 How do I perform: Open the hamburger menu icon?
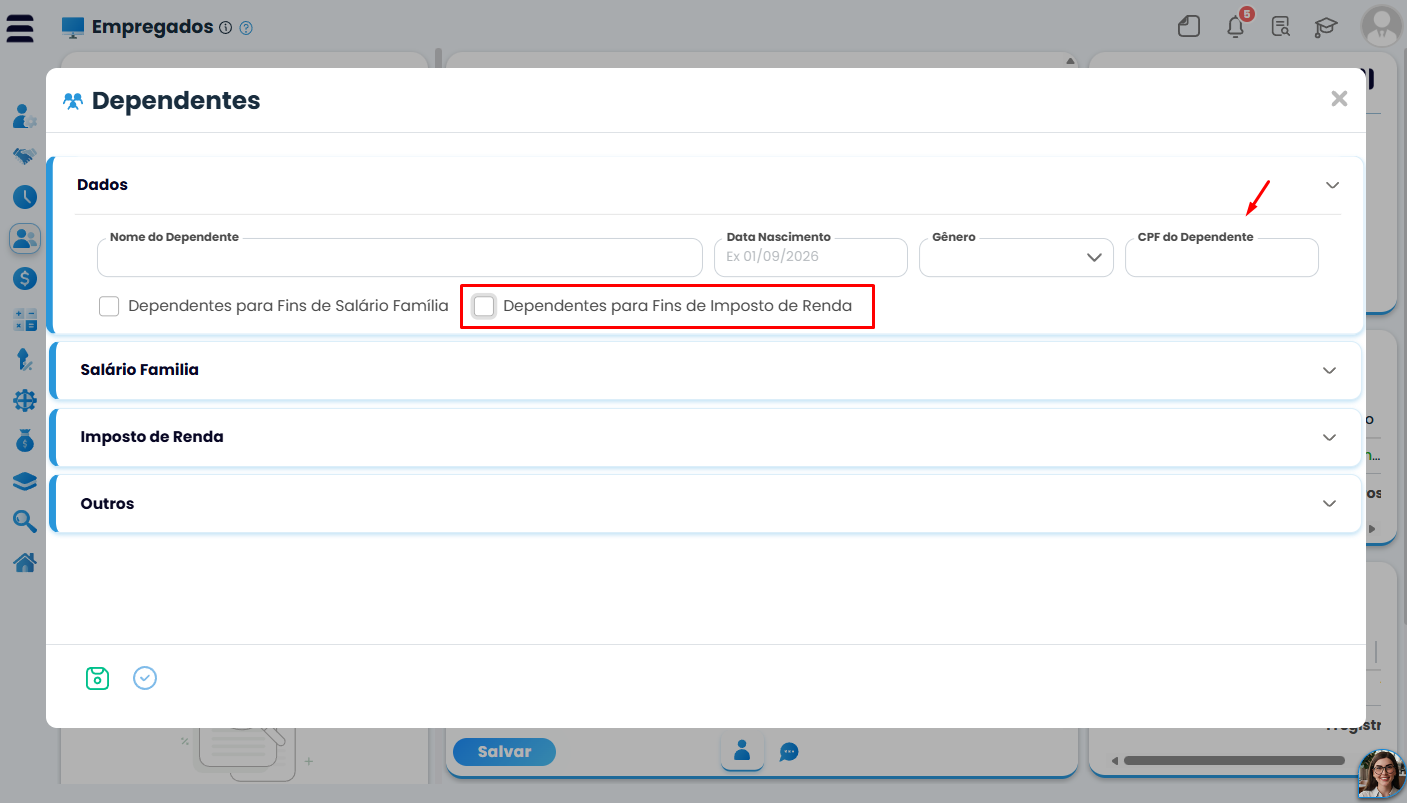20,28
